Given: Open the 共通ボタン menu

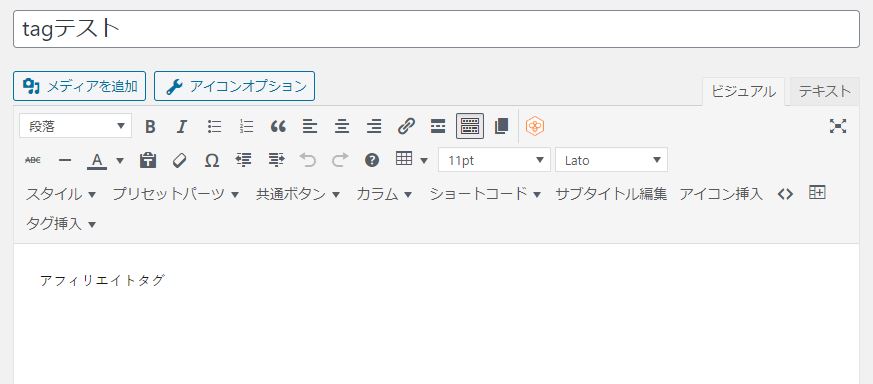Looking at the screenshot, I should pyautogui.click(x=297, y=194).
